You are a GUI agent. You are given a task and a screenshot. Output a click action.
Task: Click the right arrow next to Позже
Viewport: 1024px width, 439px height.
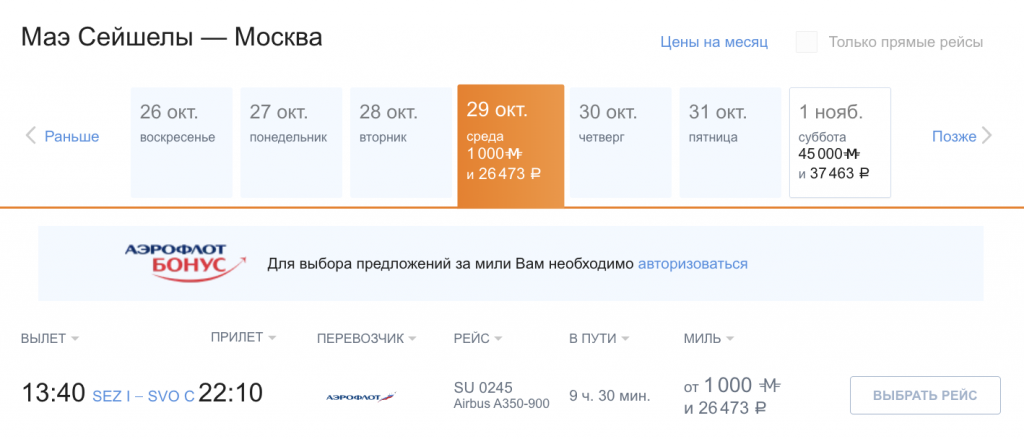pos(988,136)
